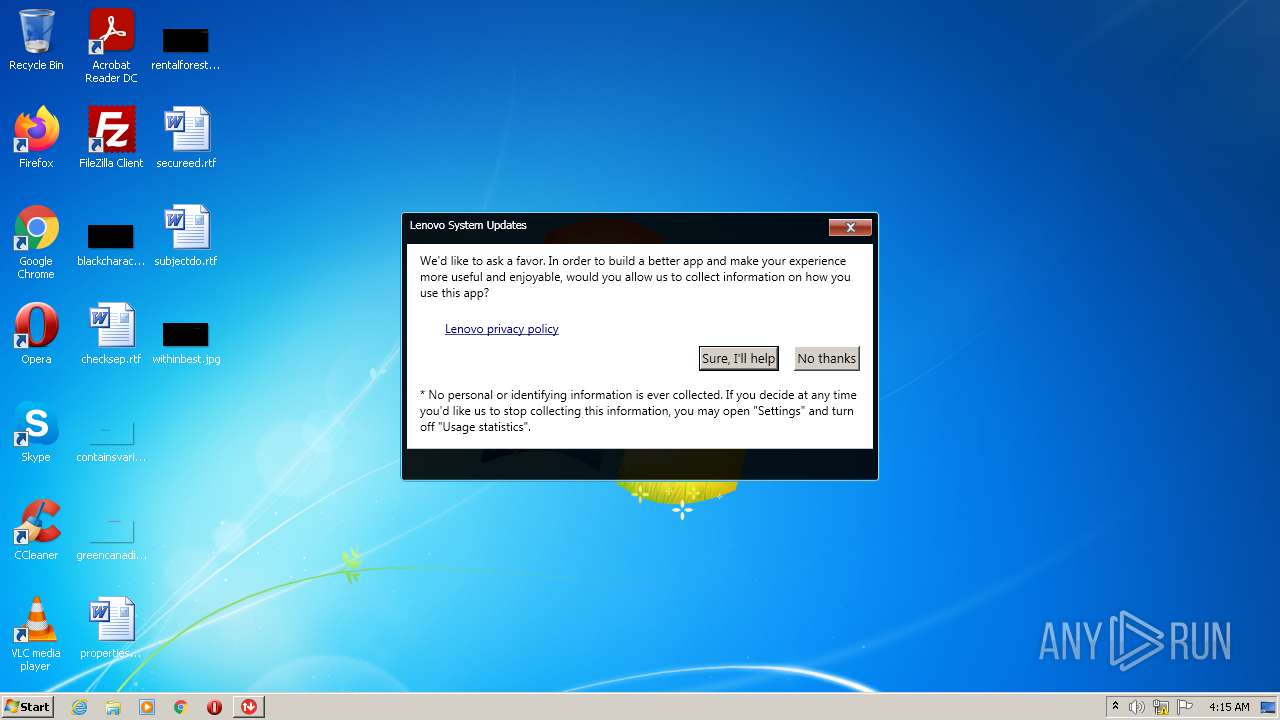The image size is (1280, 720).
Task: Select the FileZilla Client shortcut
Action: point(111,138)
